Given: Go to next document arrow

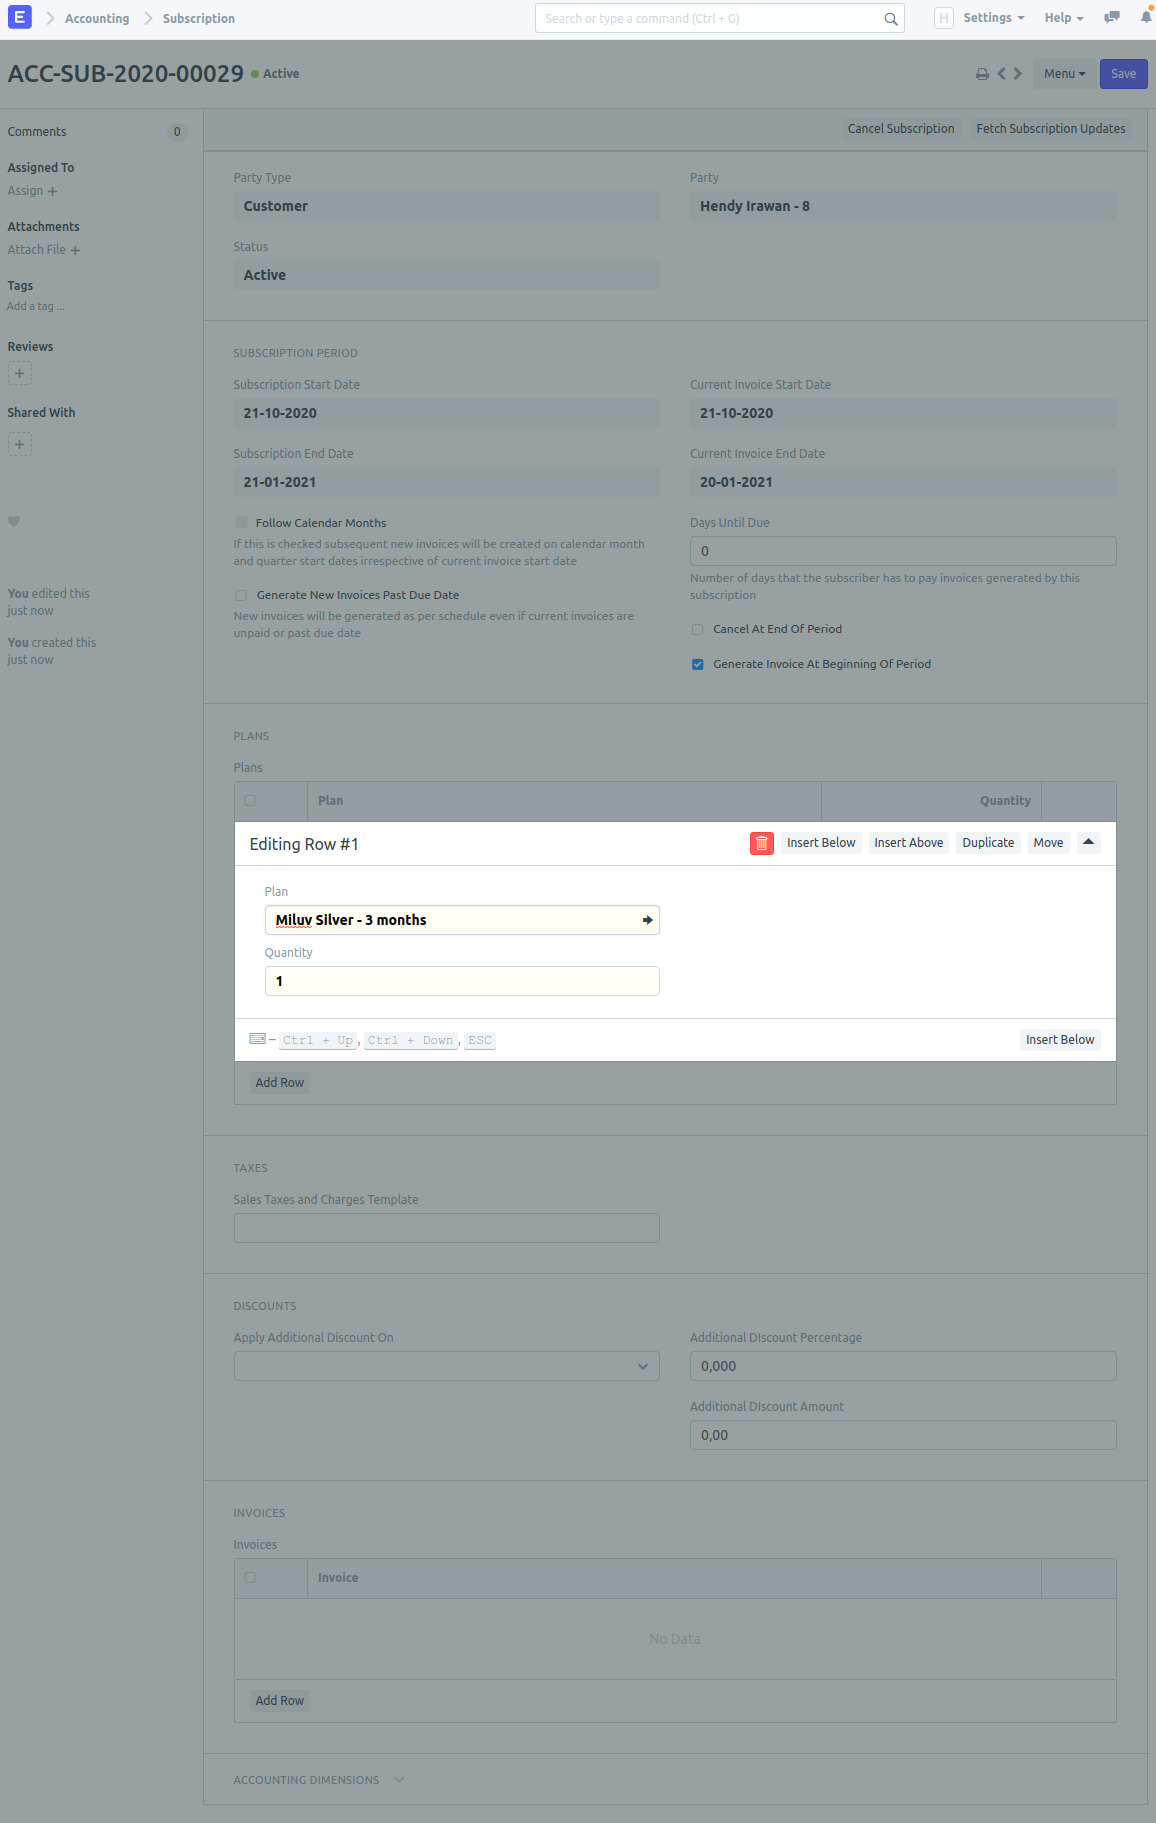Looking at the screenshot, I should coord(1017,73).
